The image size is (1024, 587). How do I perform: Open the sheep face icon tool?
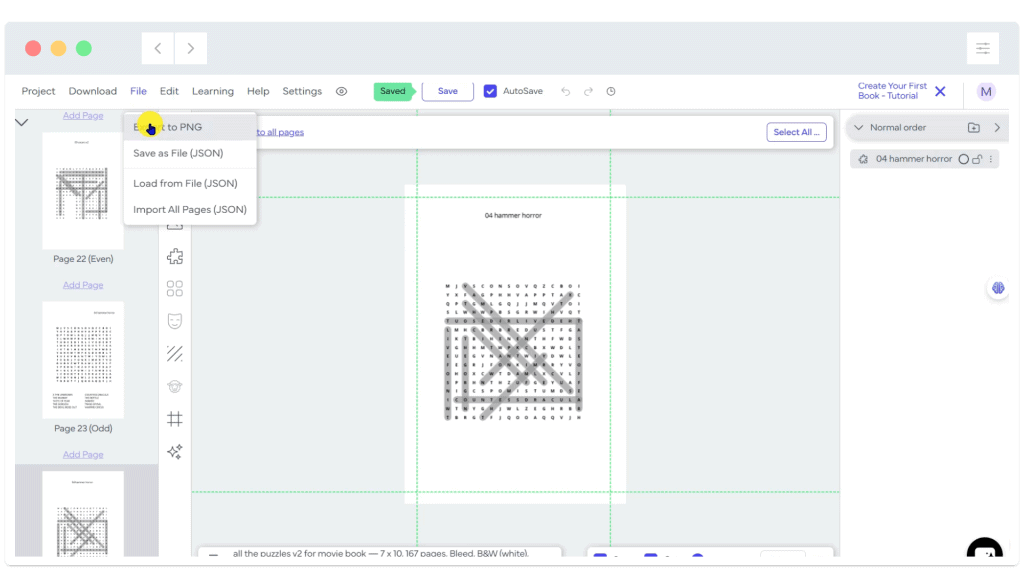coord(174,387)
